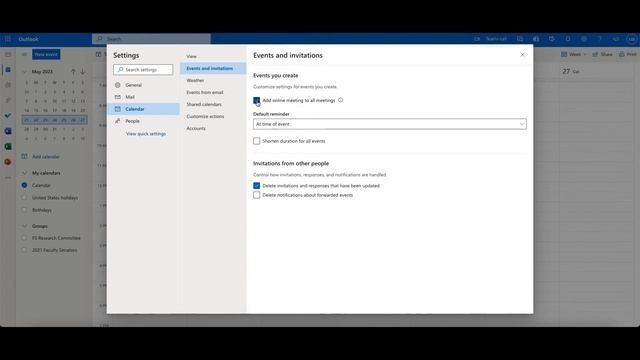Toggle United States holidays calendar
This screenshot has height=360, width=640.
click(24, 198)
